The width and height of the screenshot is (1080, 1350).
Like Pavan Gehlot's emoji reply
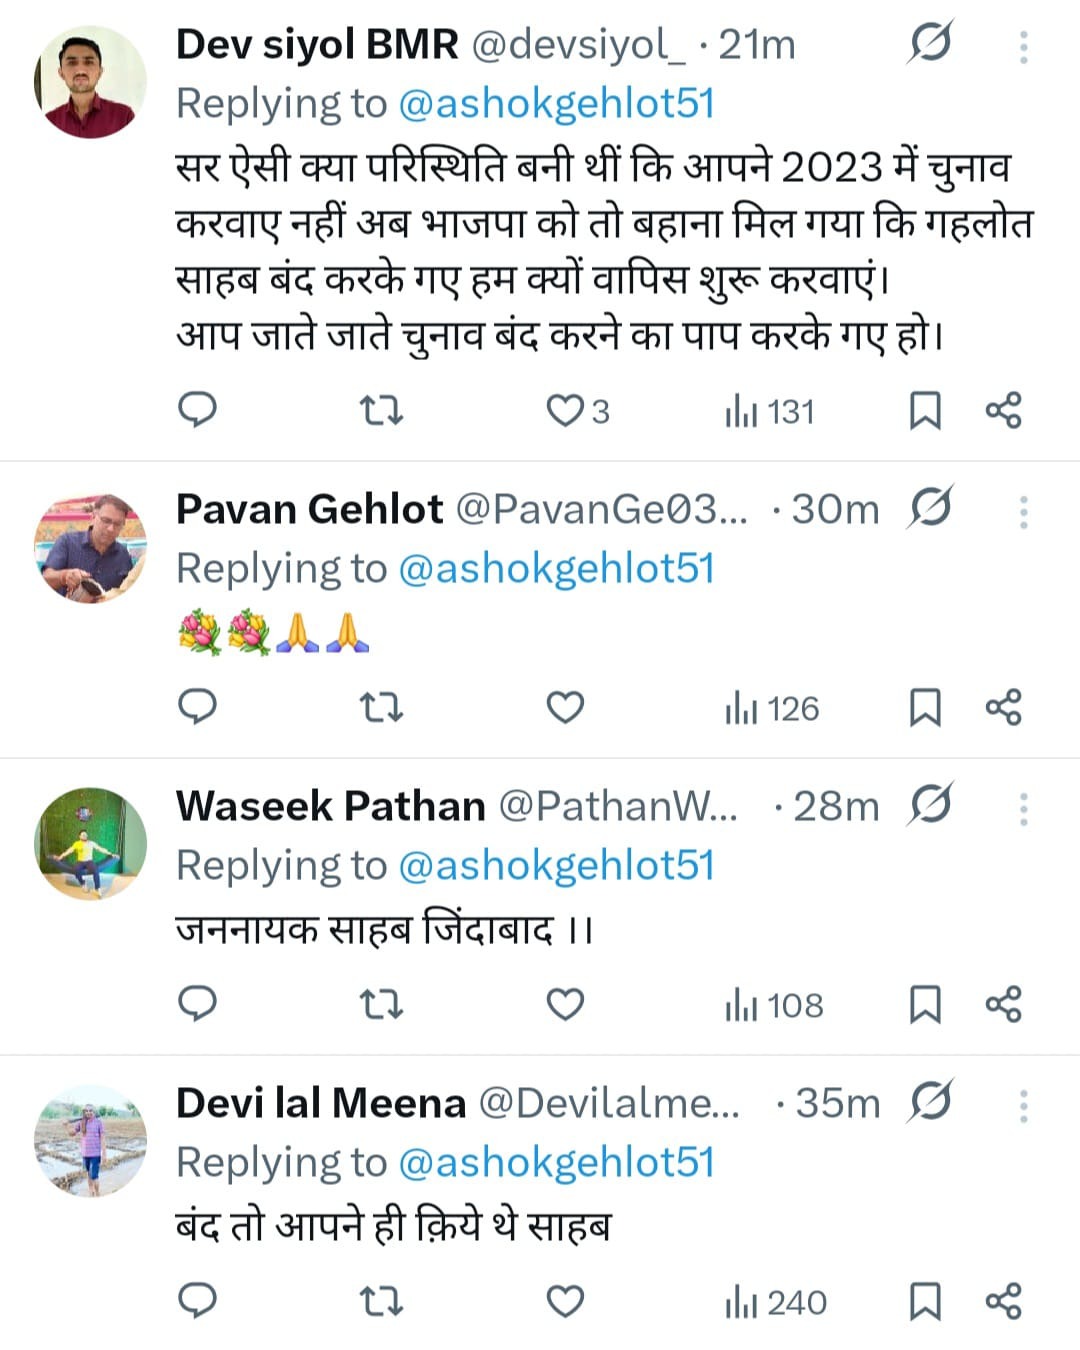click(565, 708)
